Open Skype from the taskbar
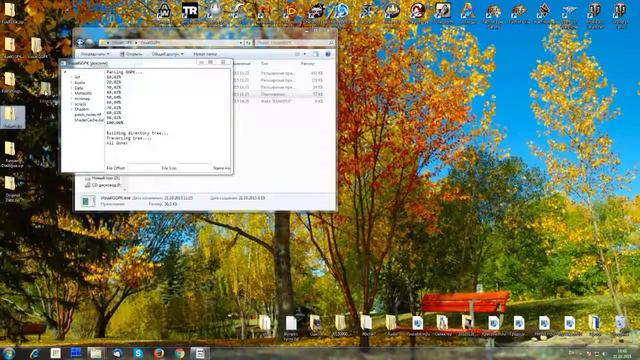The width and height of the screenshot is (640, 360). [x=138, y=353]
